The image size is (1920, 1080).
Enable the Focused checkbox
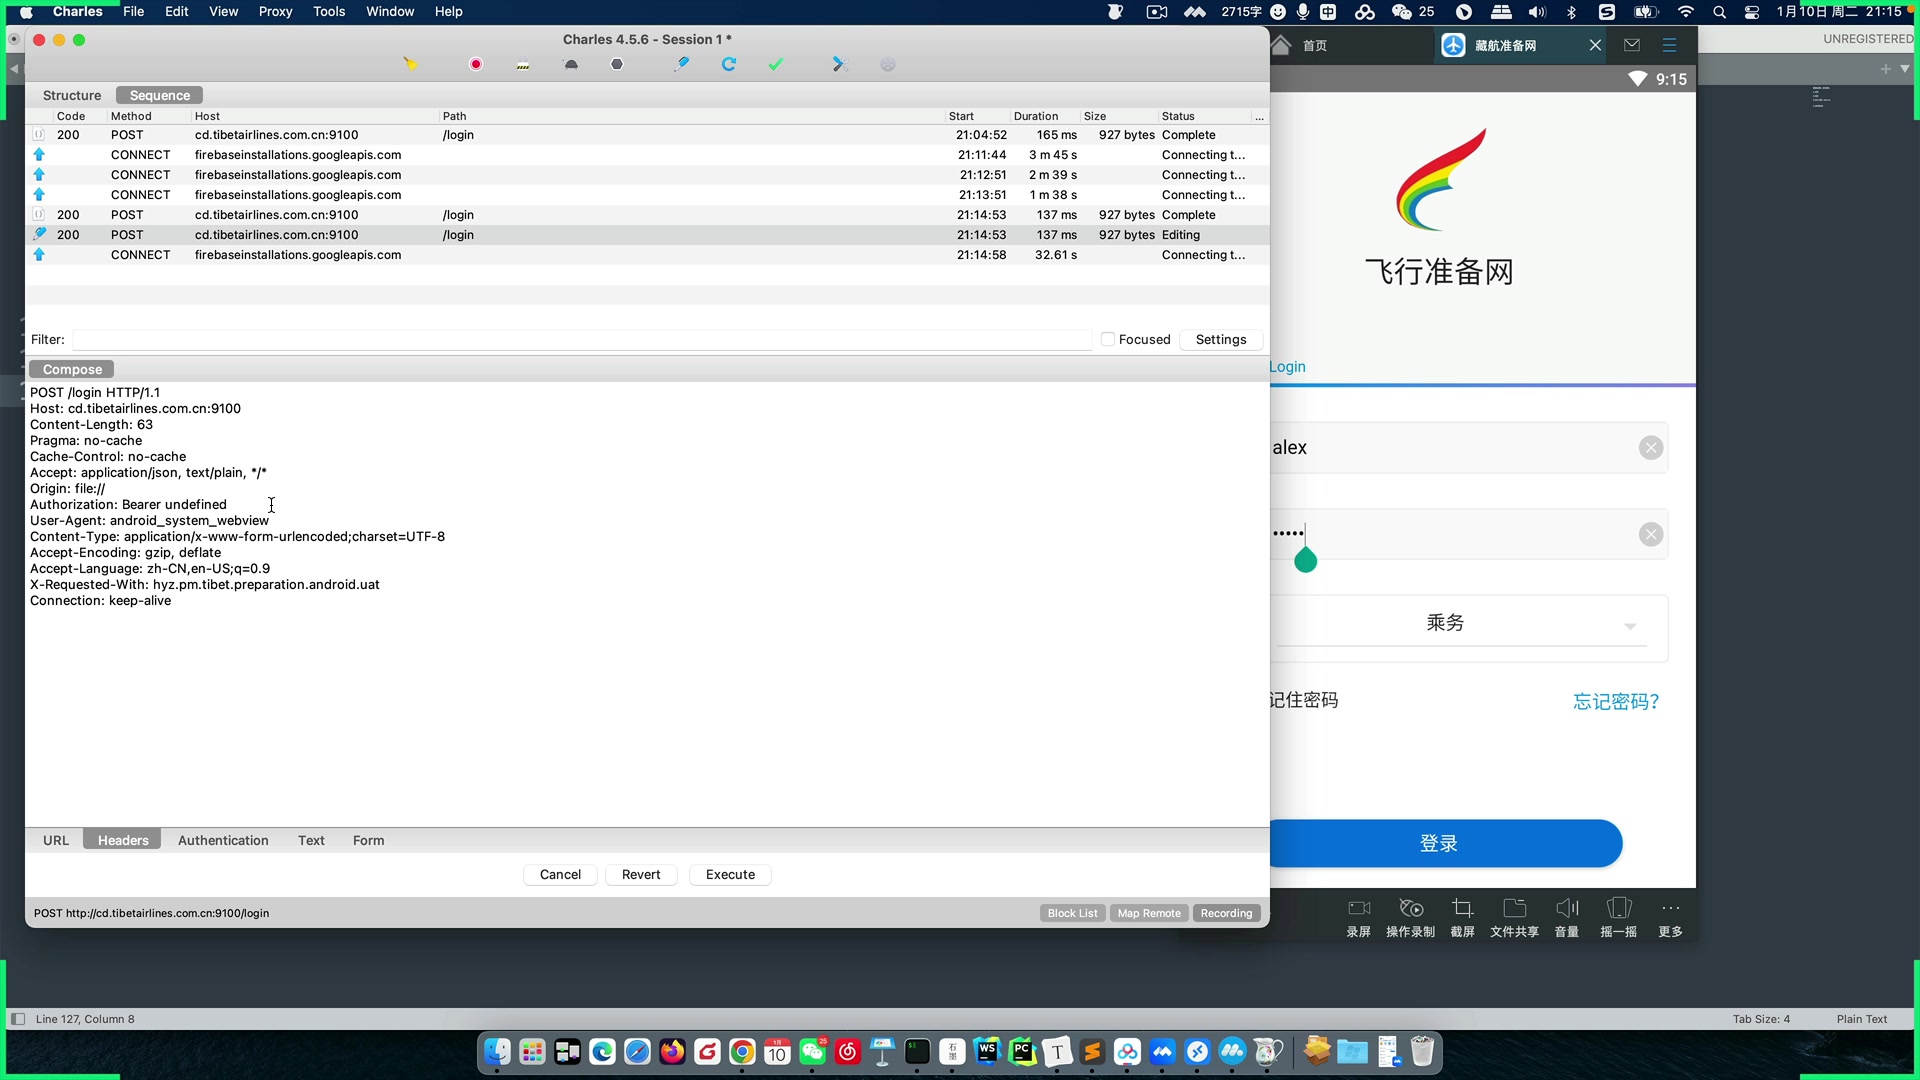pos(1108,339)
